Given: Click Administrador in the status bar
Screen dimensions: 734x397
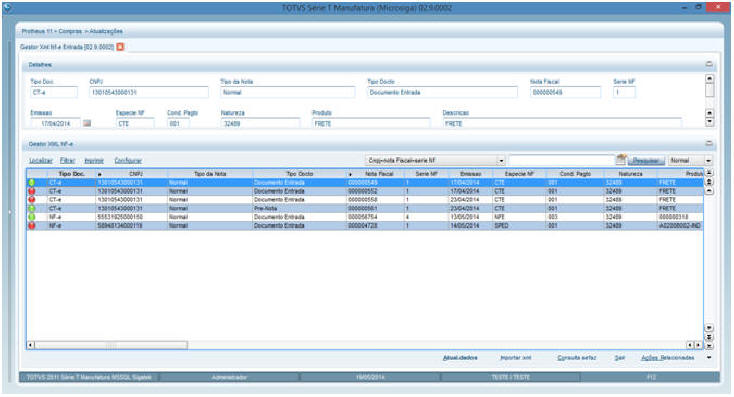Looking at the screenshot, I should 229,377.
